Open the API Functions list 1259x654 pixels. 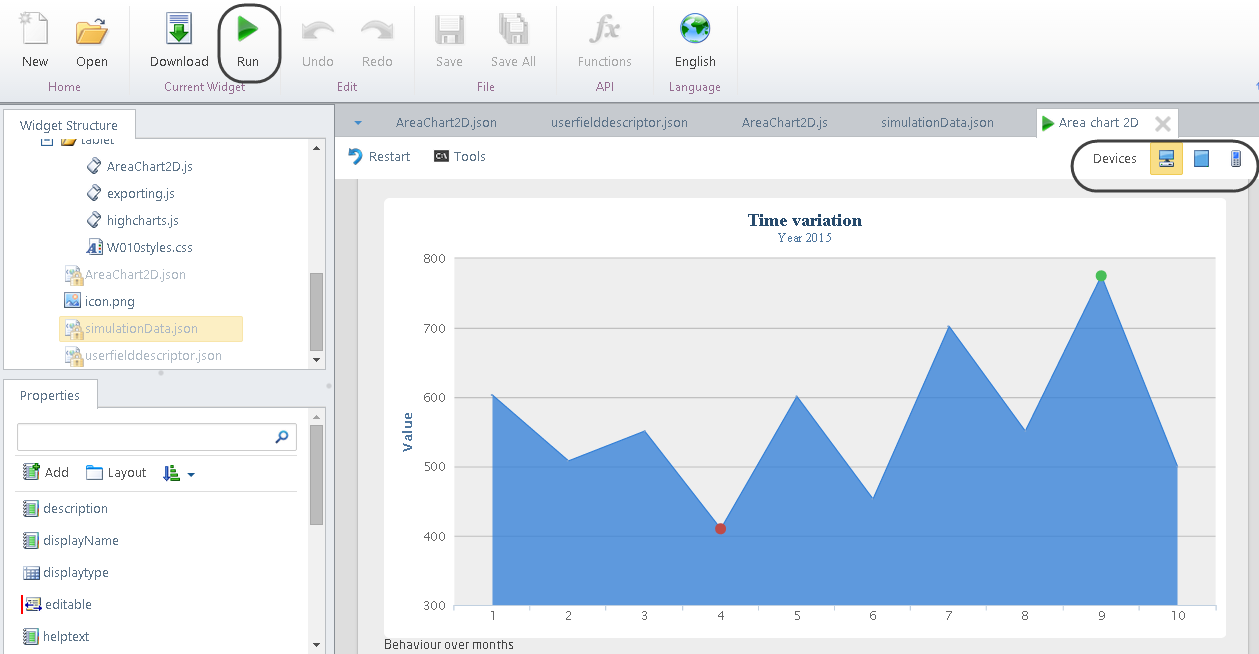pos(605,41)
